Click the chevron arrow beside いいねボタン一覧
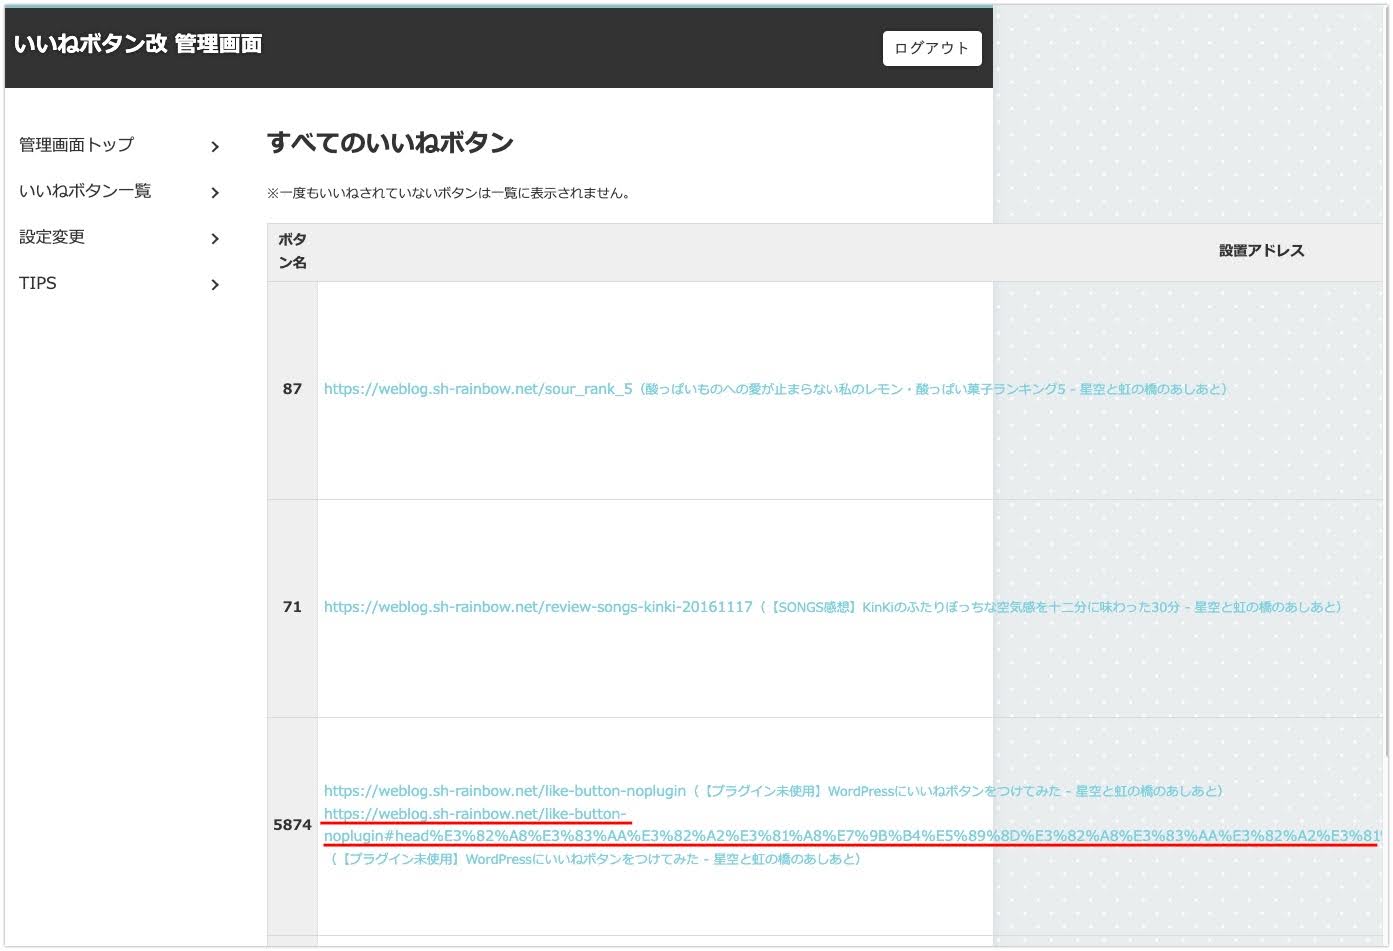This screenshot has width=1393, height=951. [215, 193]
